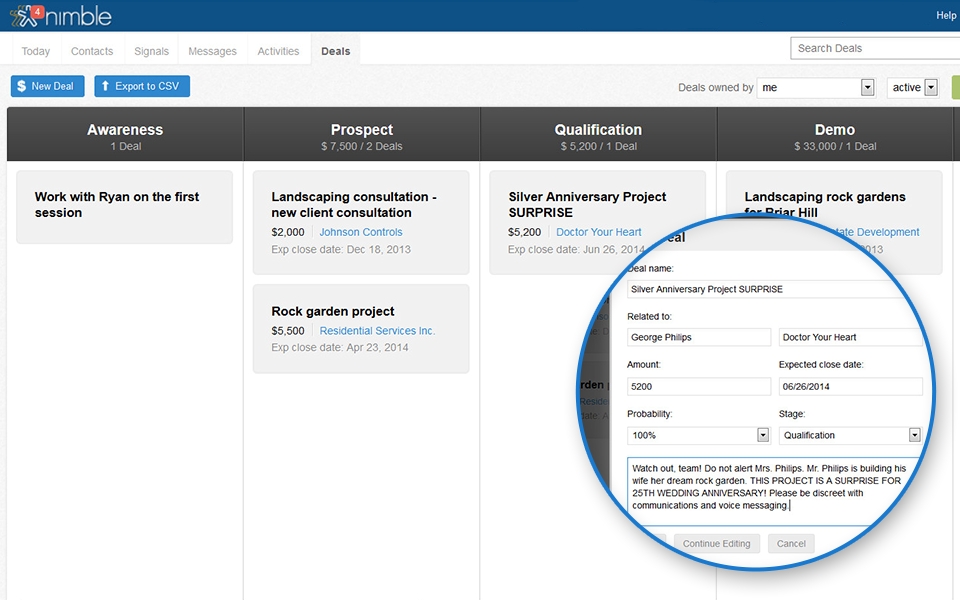Open the Stage dropdown set to Qualification
Viewport: 960px width, 600px height.
point(914,435)
